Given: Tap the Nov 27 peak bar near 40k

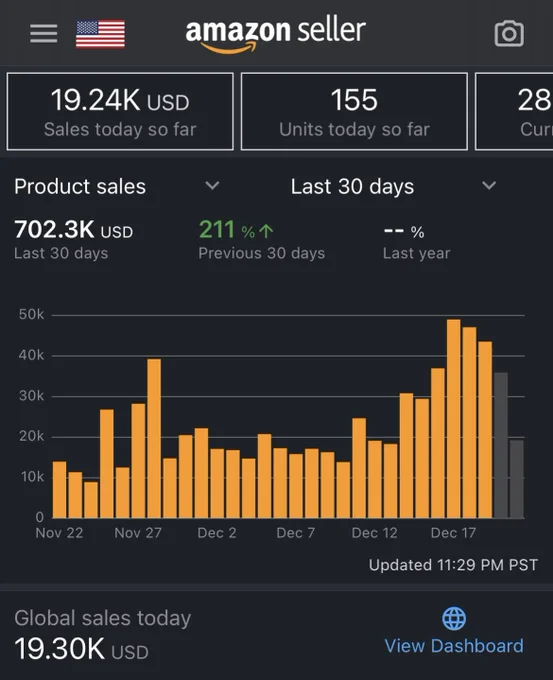Looking at the screenshot, I should [154, 438].
